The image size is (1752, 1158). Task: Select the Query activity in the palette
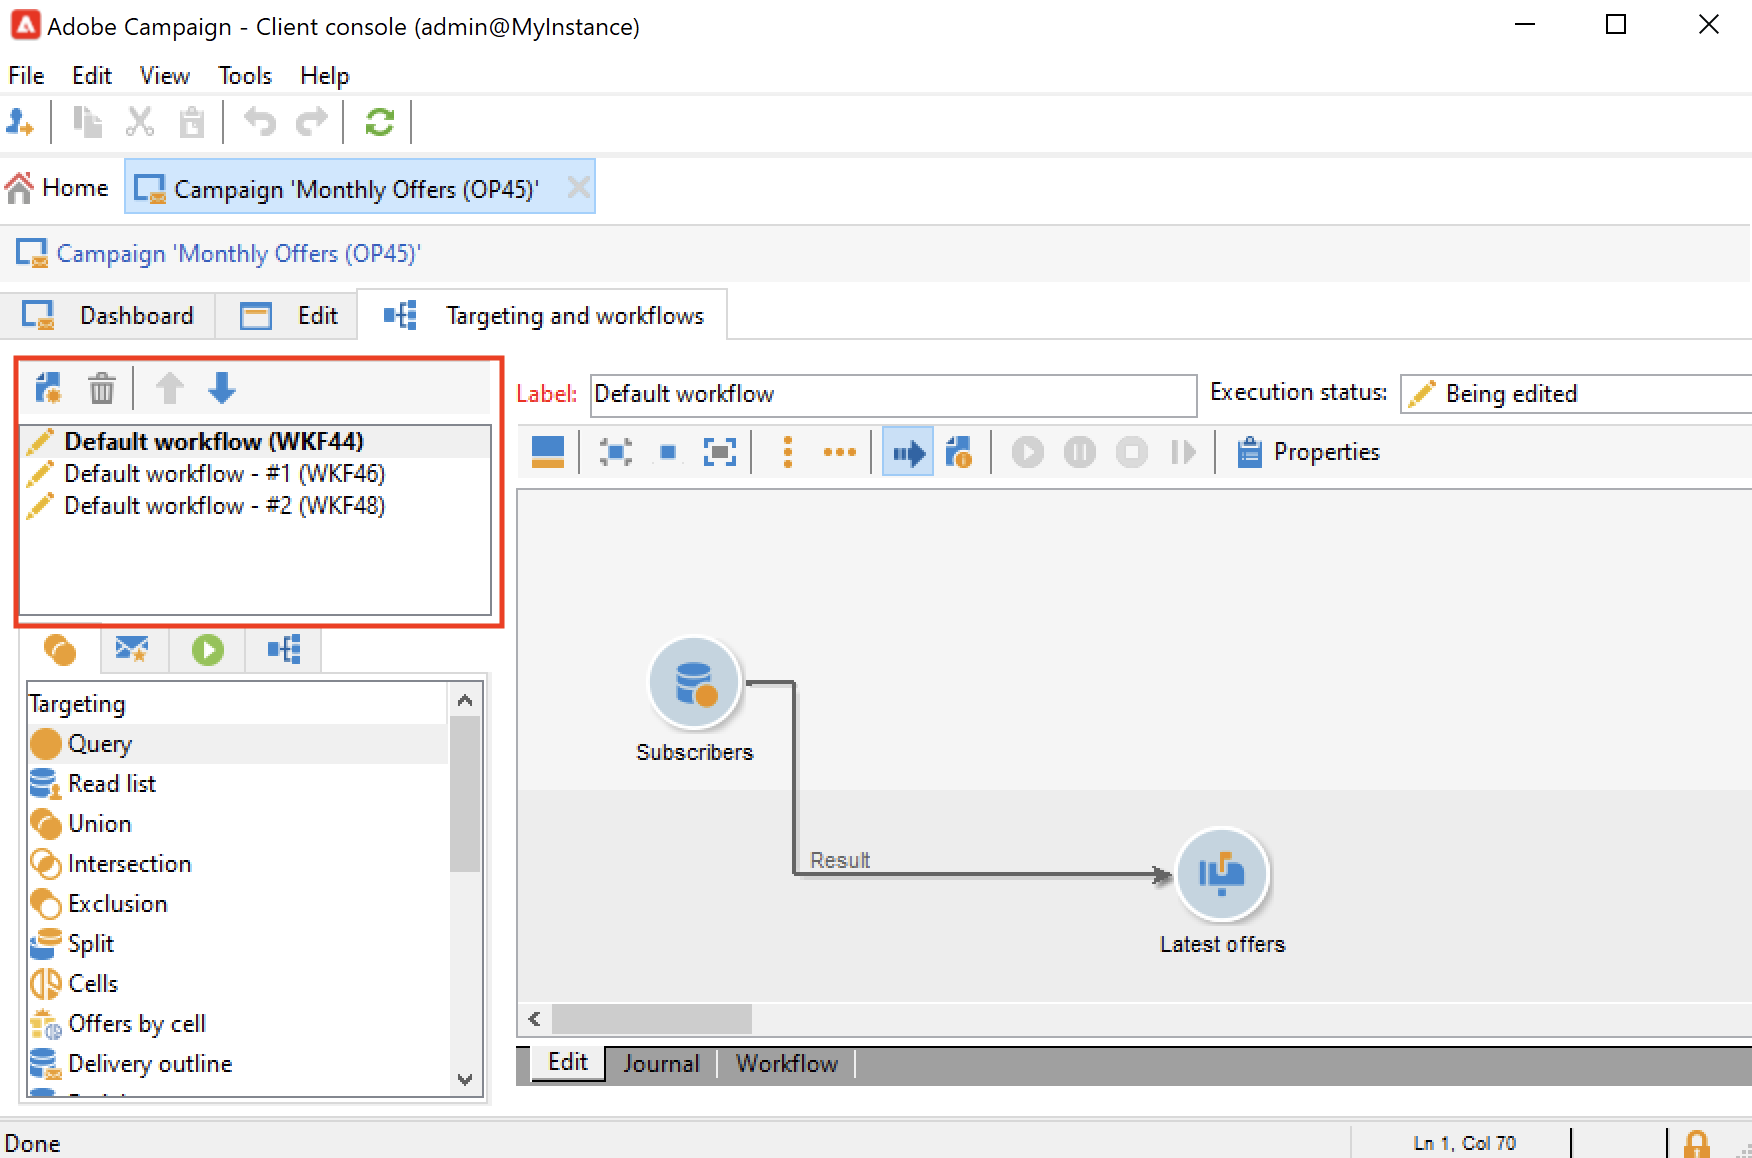[238, 744]
